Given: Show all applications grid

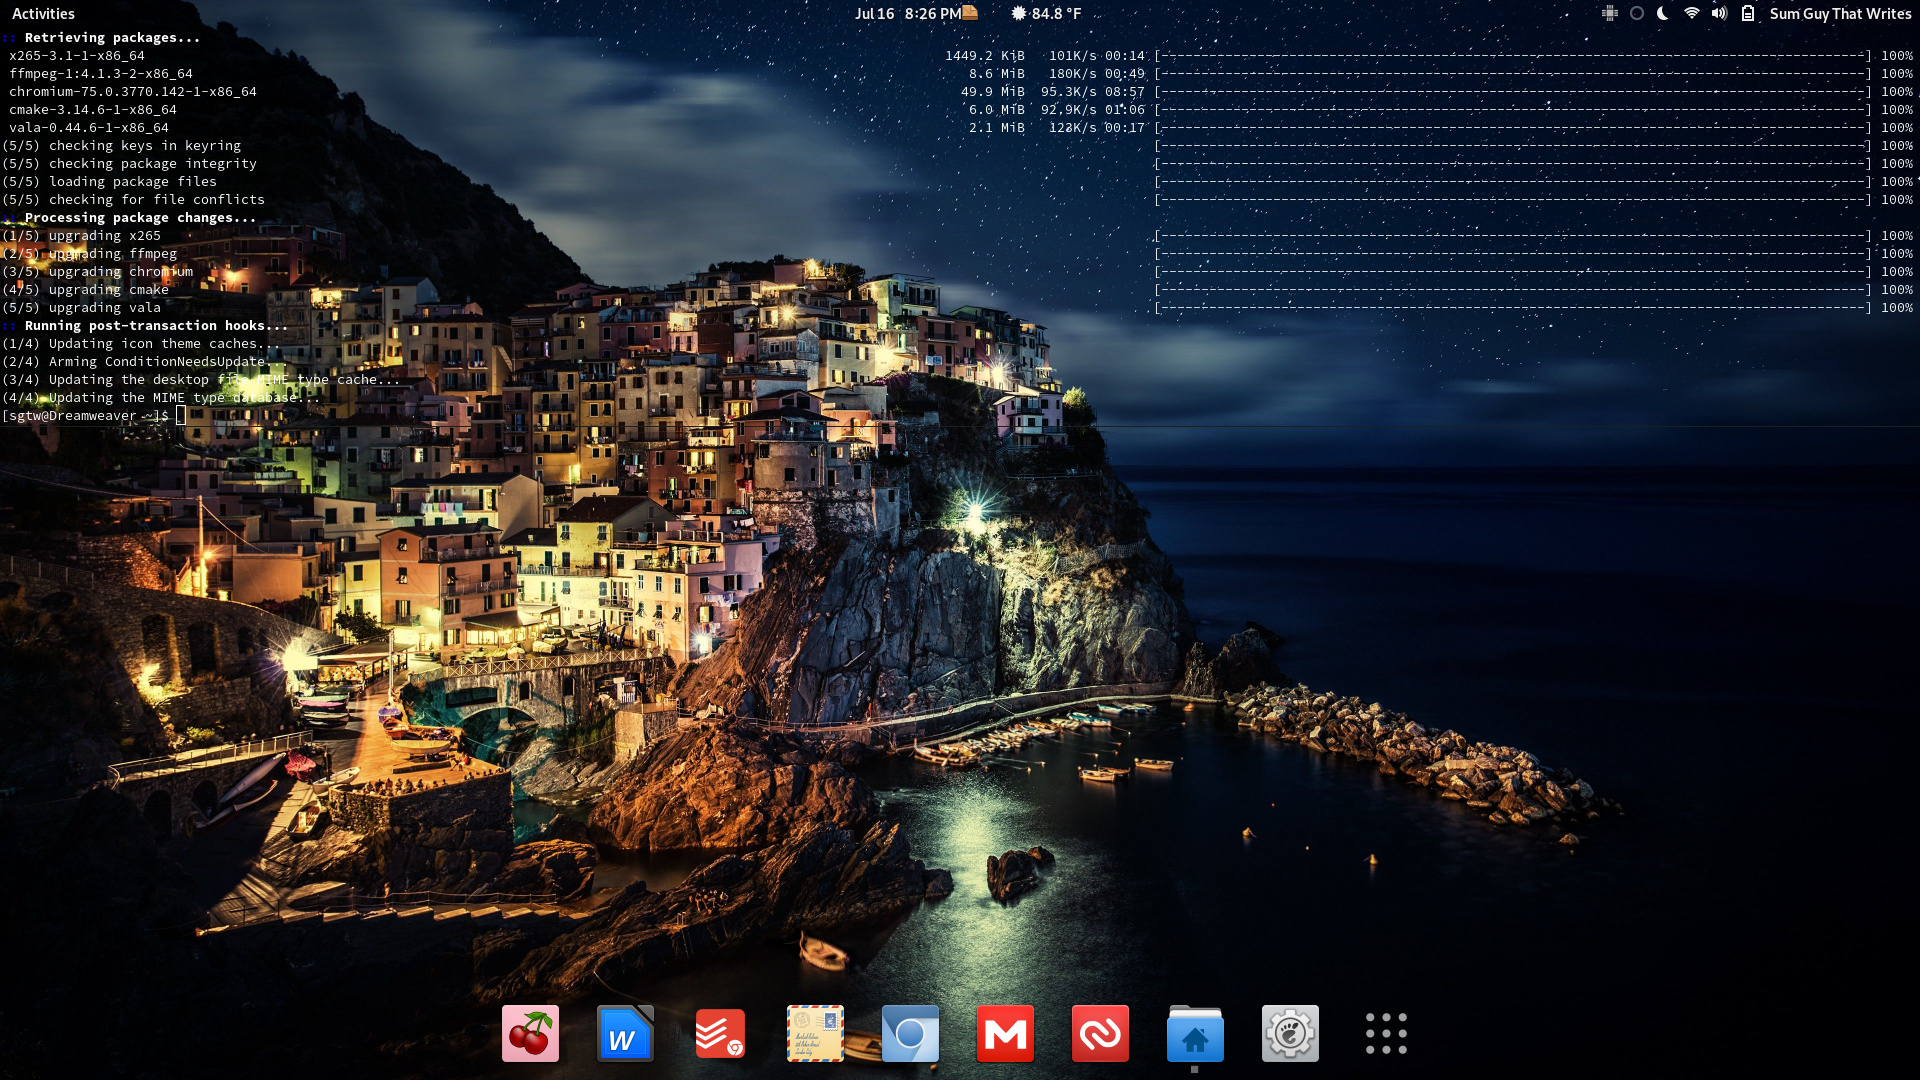Looking at the screenshot, I should pyautogui.click(x=1386, y=1033).
